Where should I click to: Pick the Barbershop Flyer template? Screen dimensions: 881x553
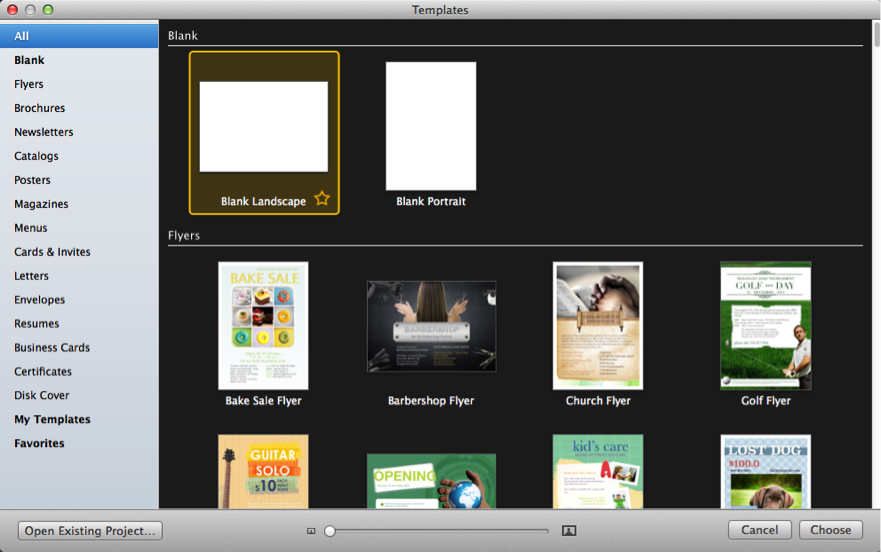(431, 326)
